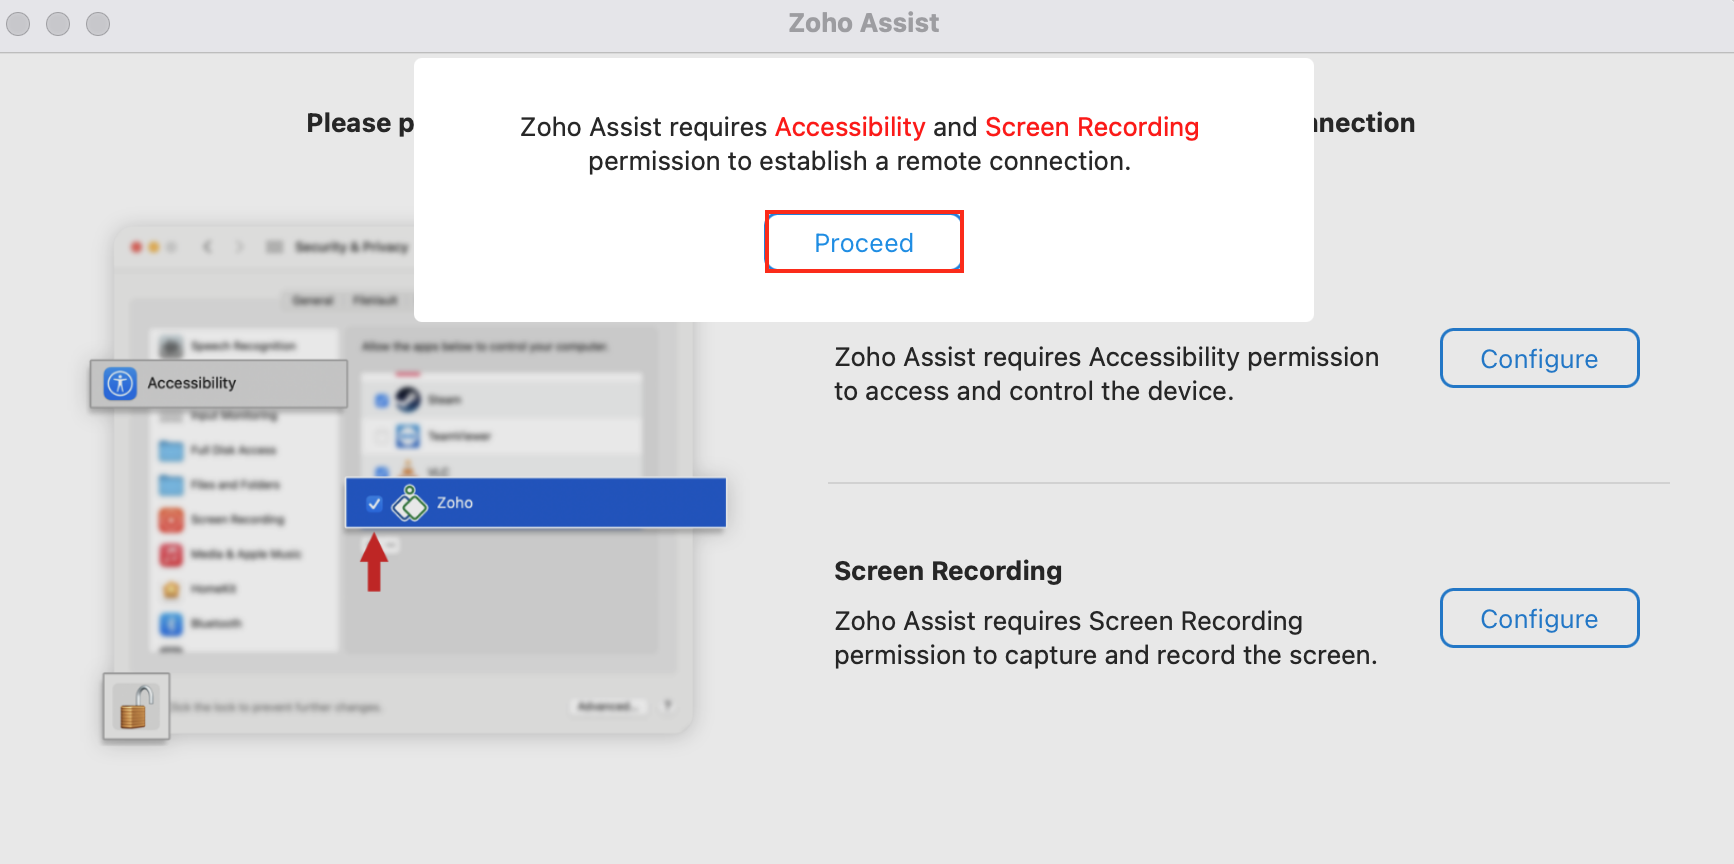The height and width of the screenshot is (864, 1734).
Task: Click the blurred Advanced button
Action: pos(608,706)
